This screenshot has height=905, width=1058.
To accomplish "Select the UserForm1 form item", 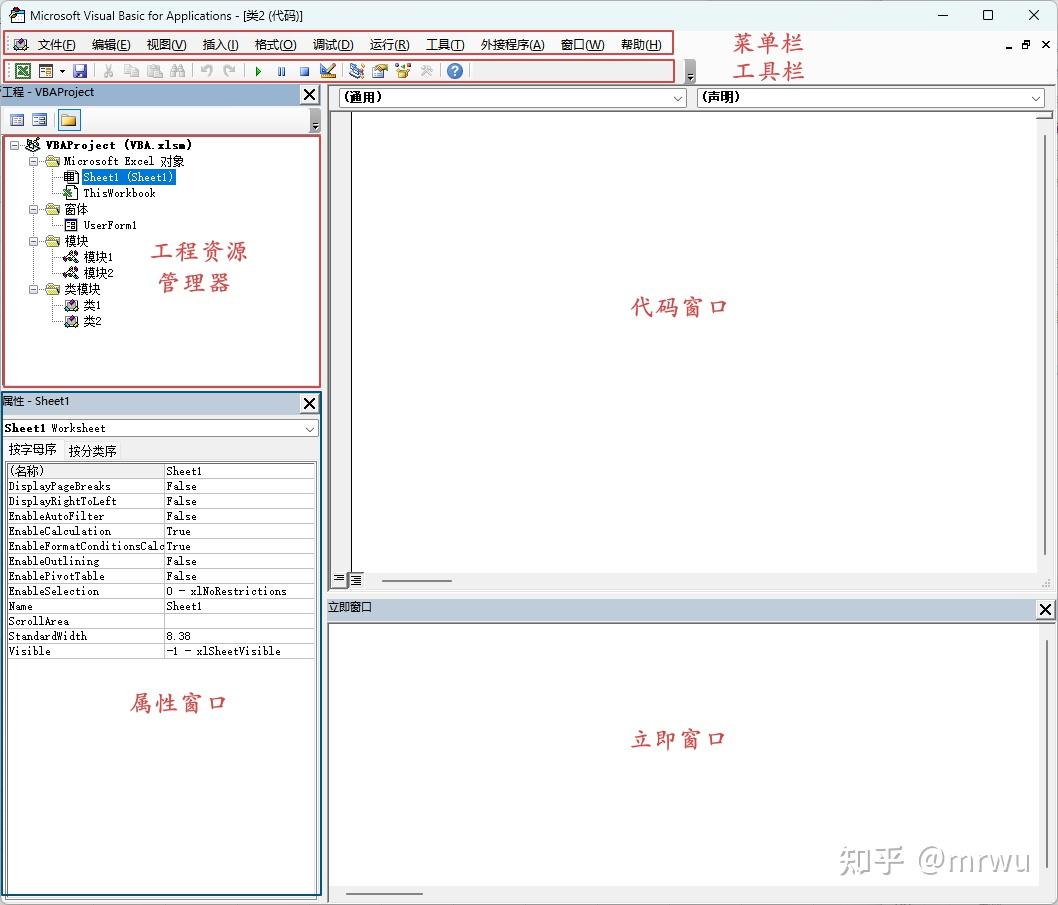I will coord(109,225).
